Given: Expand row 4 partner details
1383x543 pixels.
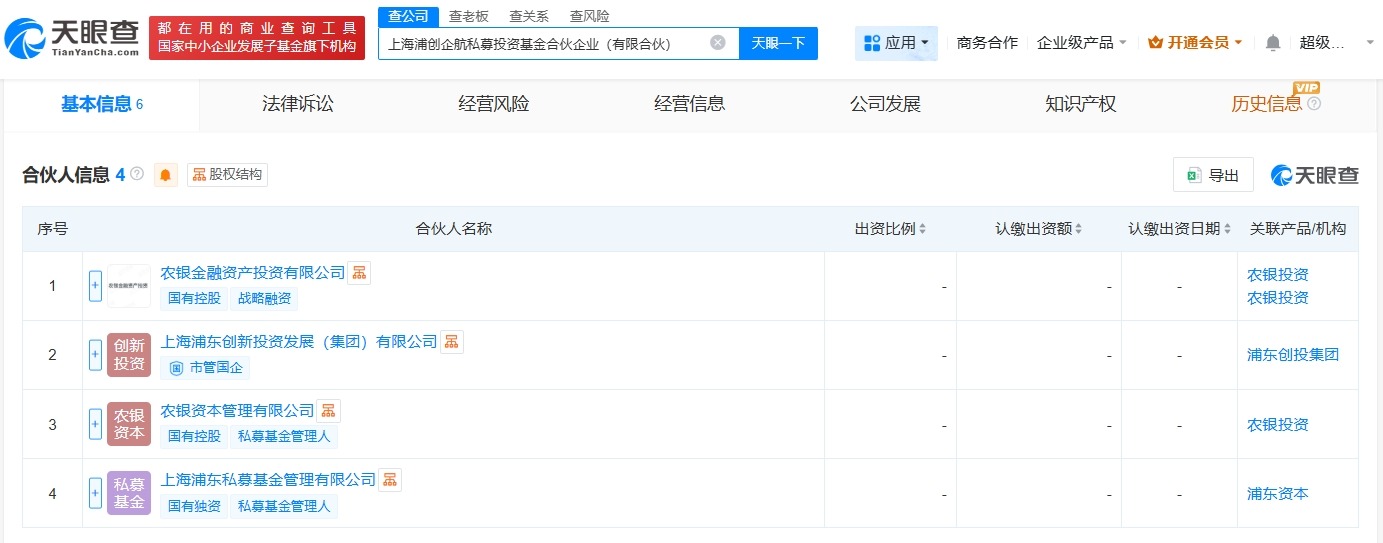Looking at the screenshot, I should [95, 493].
